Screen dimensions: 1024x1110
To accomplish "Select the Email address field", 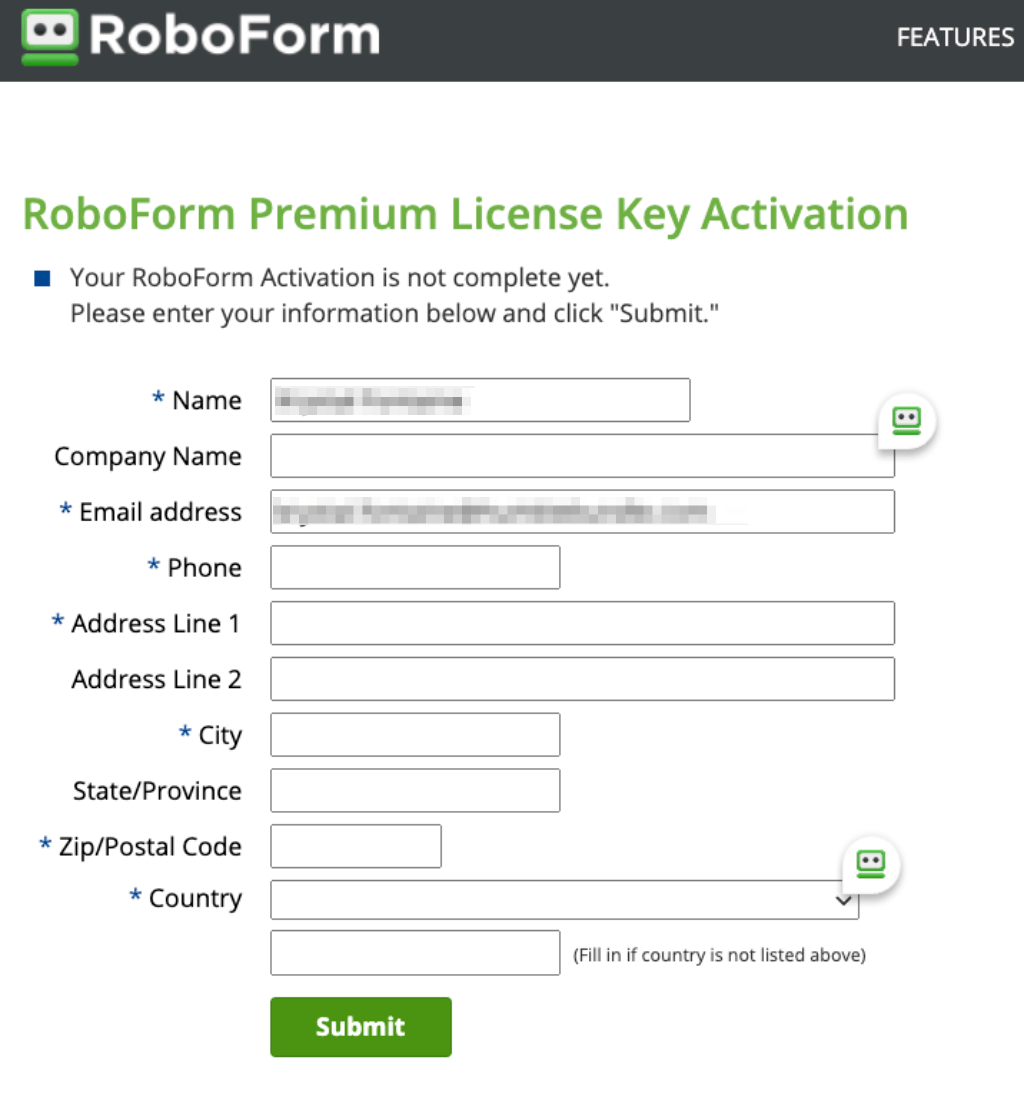I will click(x=582, y=511).
